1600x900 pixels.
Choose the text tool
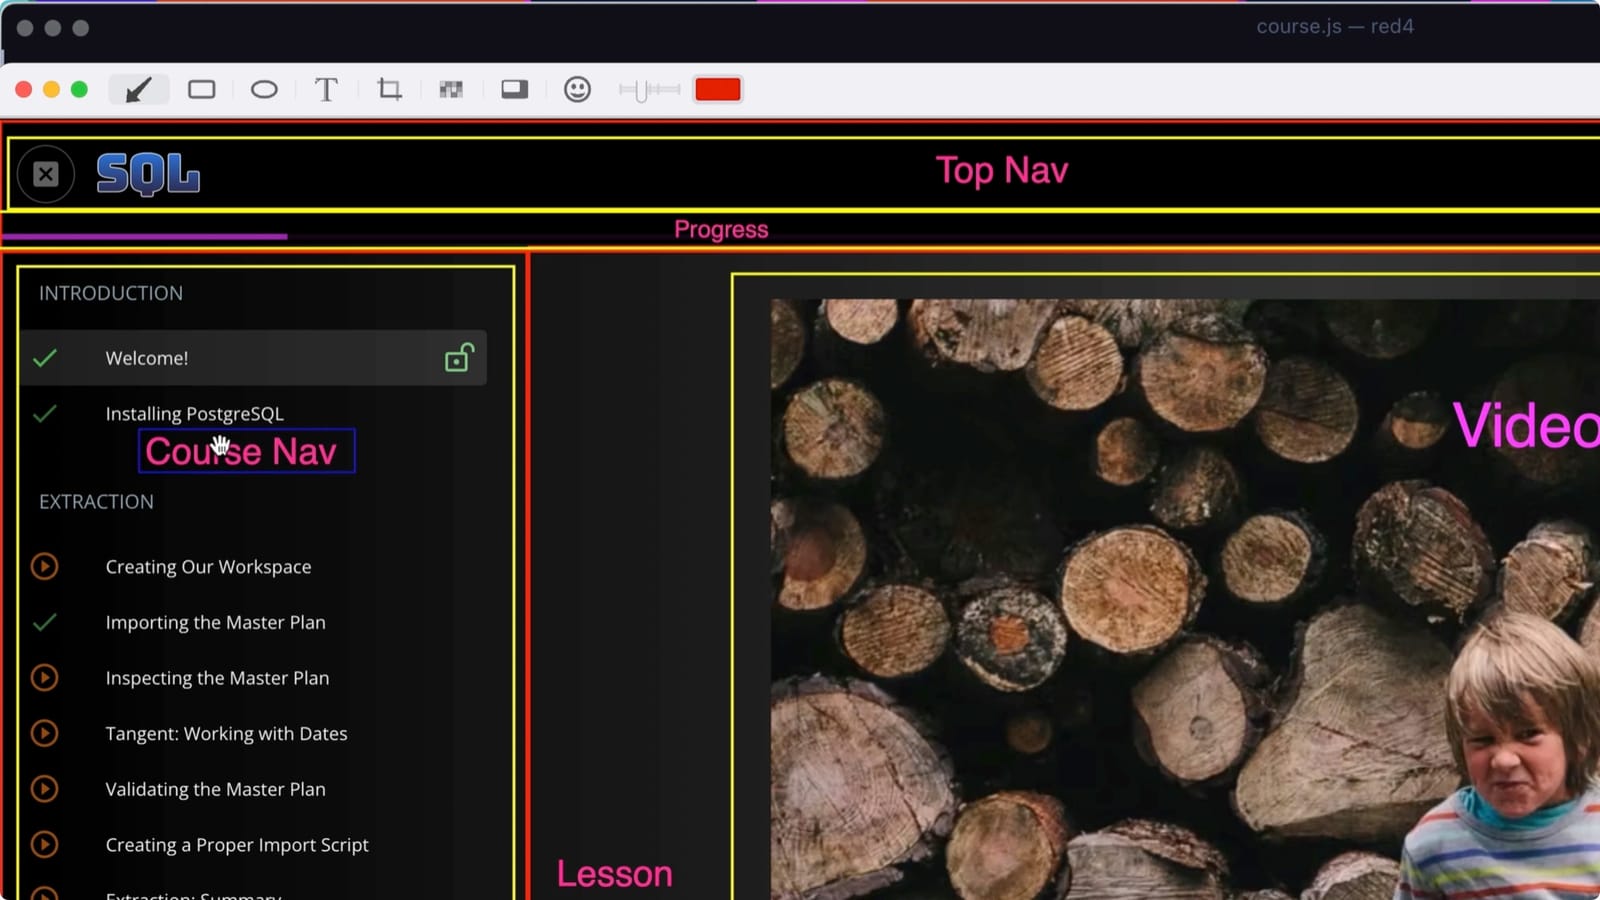pyautogui.click(x=326, y=90)
